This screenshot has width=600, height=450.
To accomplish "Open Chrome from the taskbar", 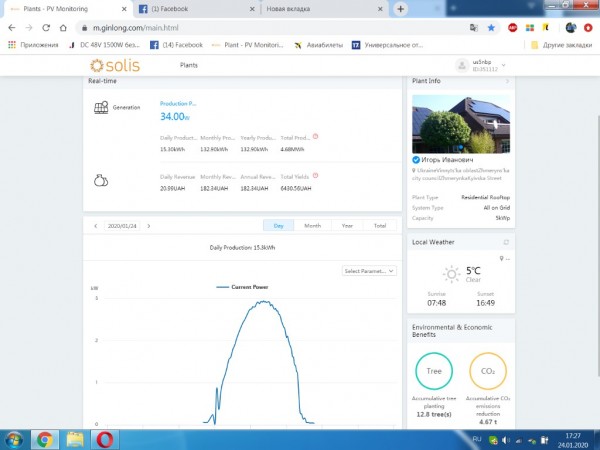I will (x=45, y=440).
